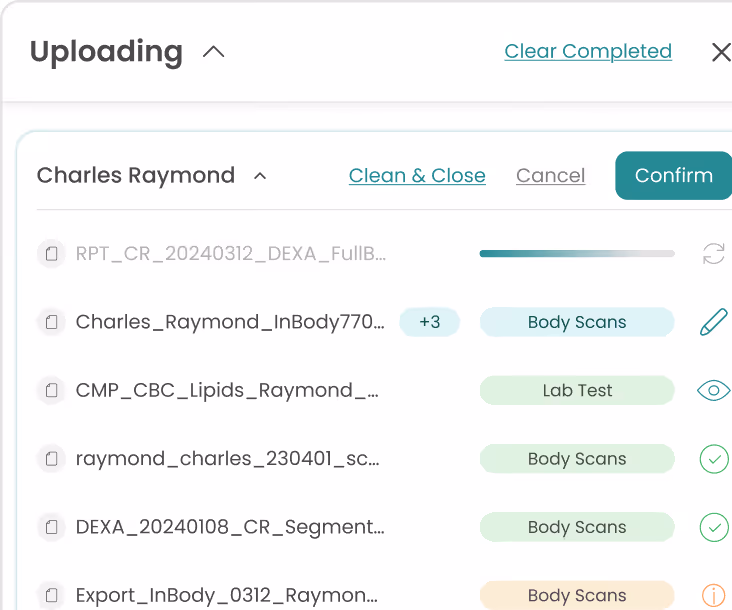The width and height of the screenshot is (732, 610).
Task: Close the Uploading panel
Action: tap(721, 52)
